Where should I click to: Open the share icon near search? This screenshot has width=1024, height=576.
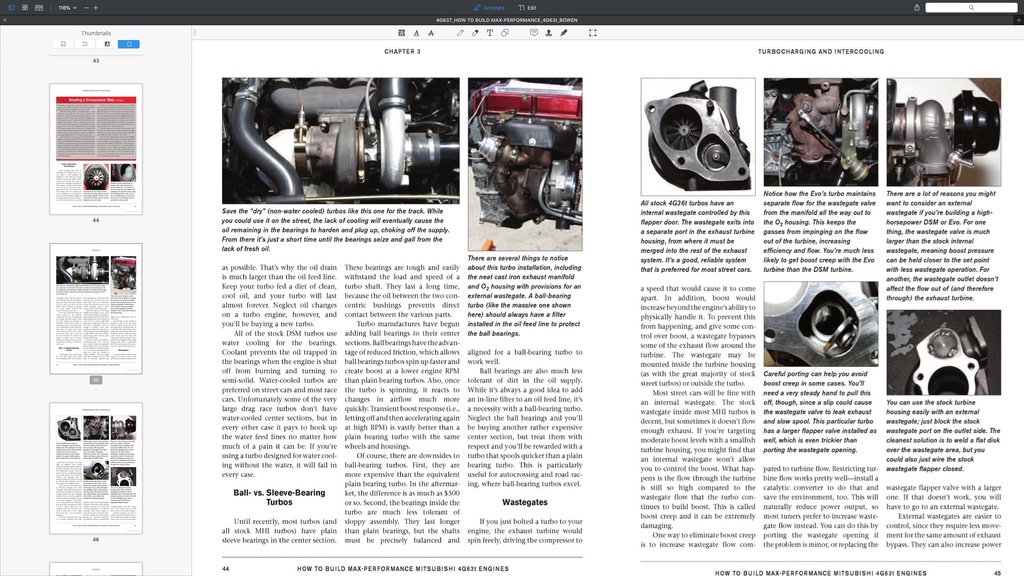916,8
